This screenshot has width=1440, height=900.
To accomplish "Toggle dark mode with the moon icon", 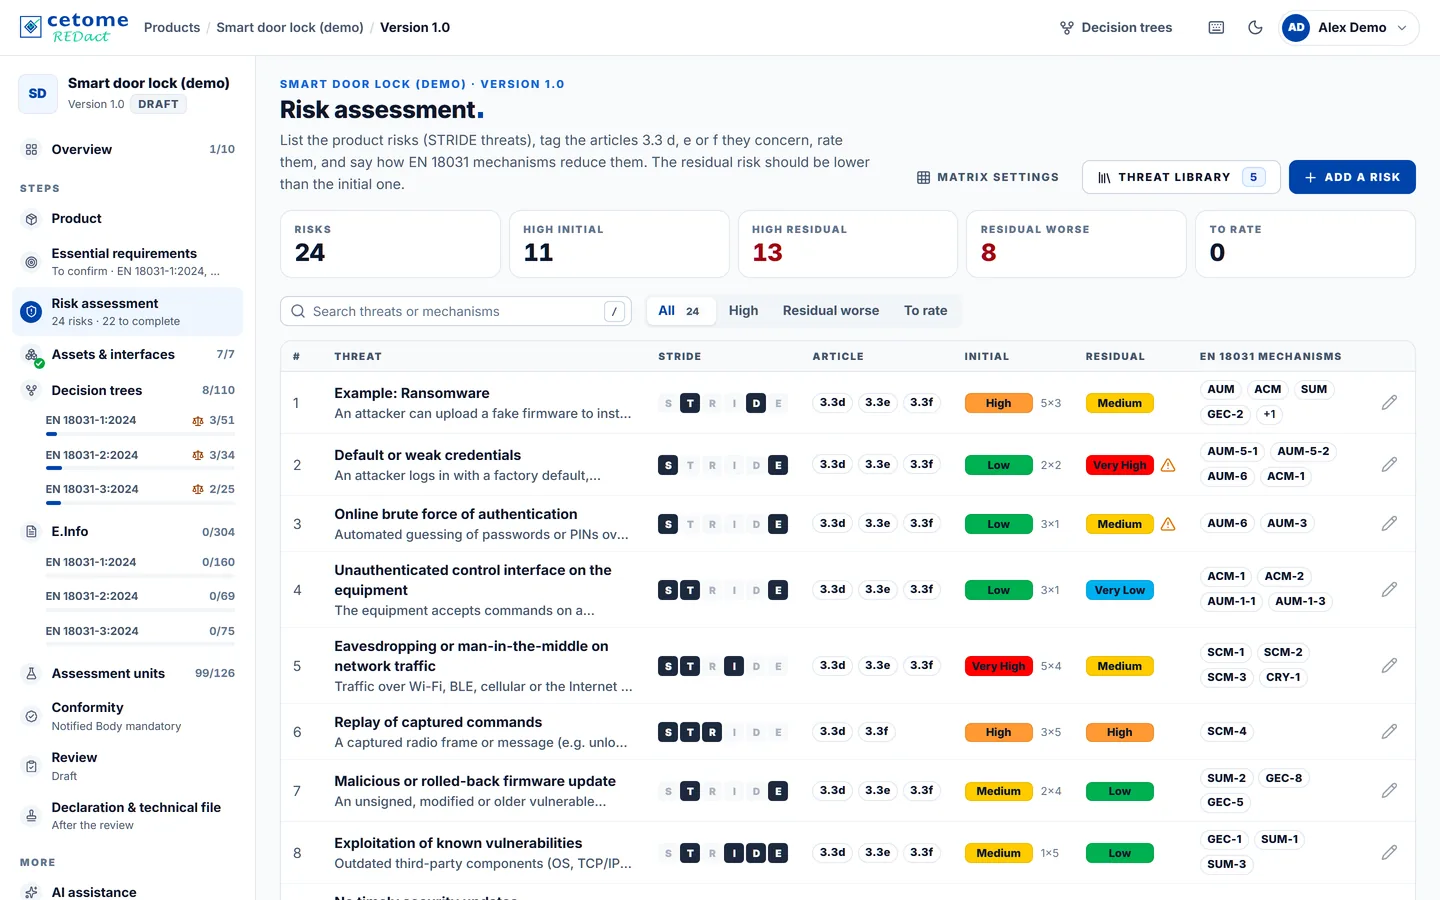I will coord(1255,28).
